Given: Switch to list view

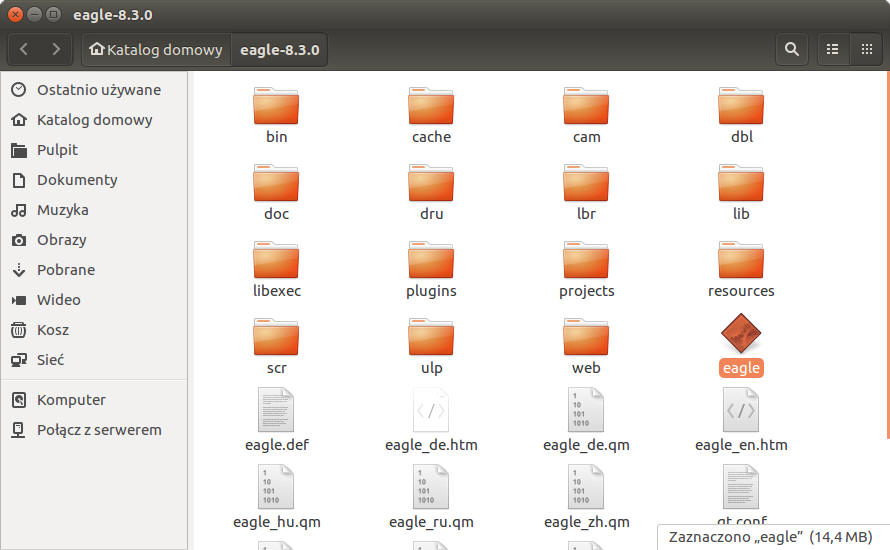Looking at the screenshot, I should pyautogui.click(x=832, y=49).
